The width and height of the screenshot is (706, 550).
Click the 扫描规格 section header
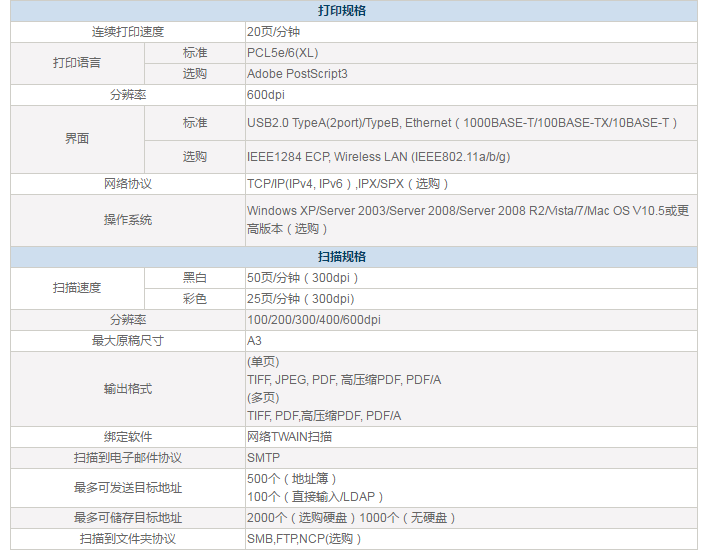pyautogui.click(x=342, y=257)
